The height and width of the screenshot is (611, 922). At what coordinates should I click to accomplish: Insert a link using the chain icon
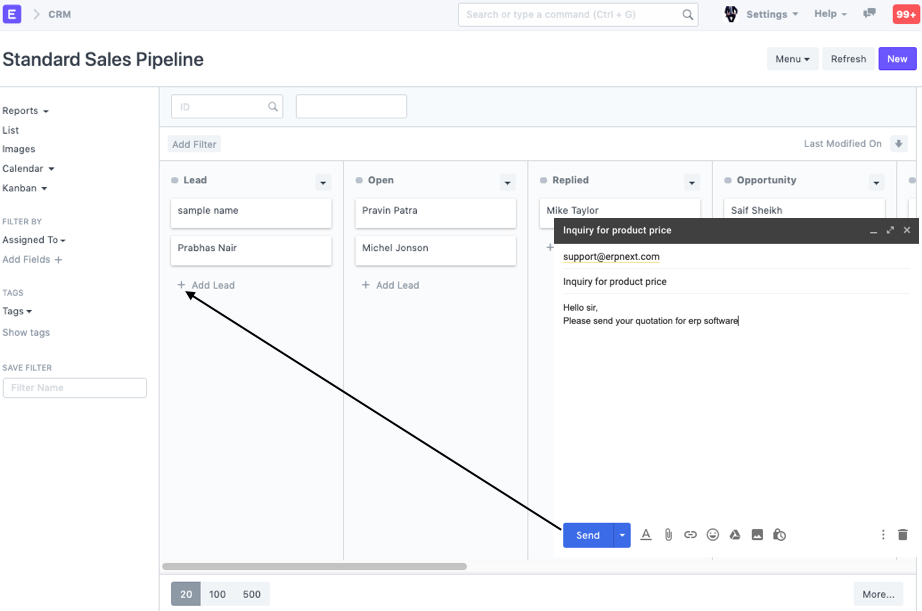coord(690,535)
